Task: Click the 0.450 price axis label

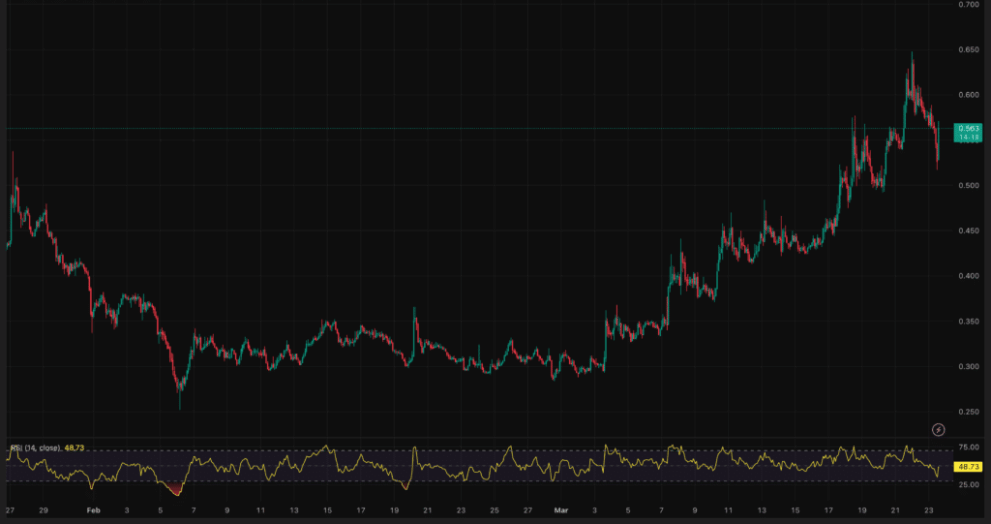Action: [x=968, y=231]
